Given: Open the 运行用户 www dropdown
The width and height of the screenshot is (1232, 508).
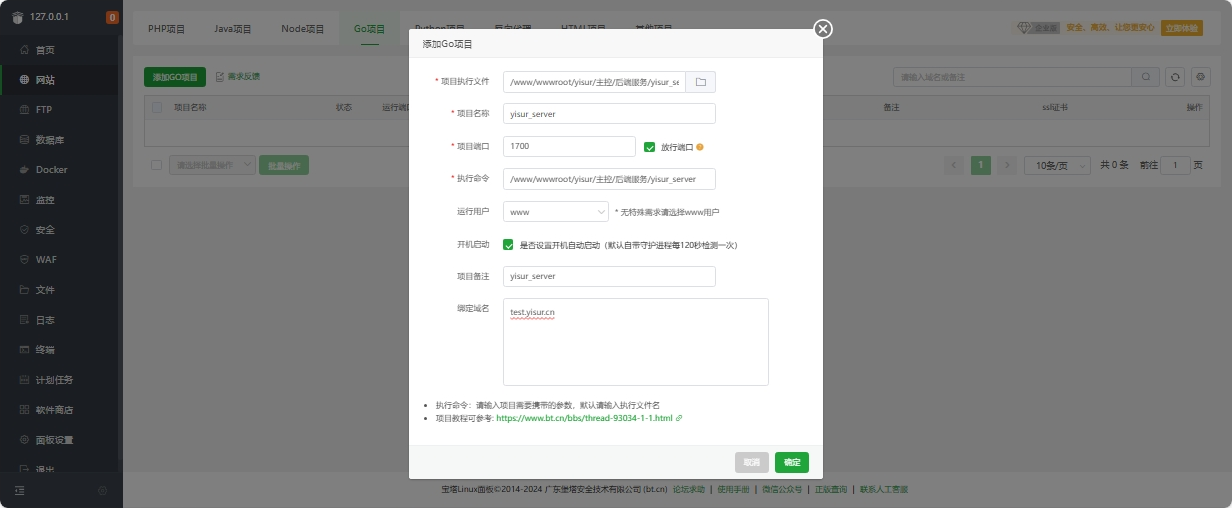Looking at the screenshot, I should (556, 212).
